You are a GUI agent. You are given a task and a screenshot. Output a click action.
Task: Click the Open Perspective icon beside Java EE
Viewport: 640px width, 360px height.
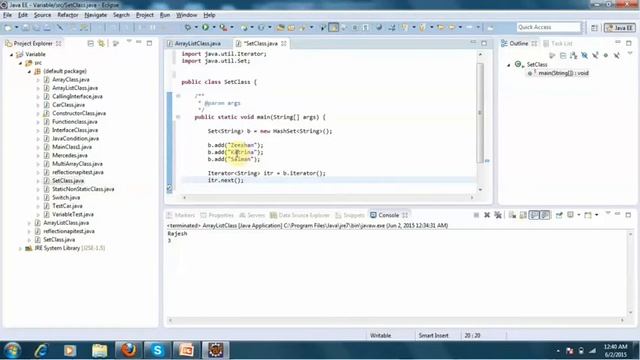click(x=594, y=28)
